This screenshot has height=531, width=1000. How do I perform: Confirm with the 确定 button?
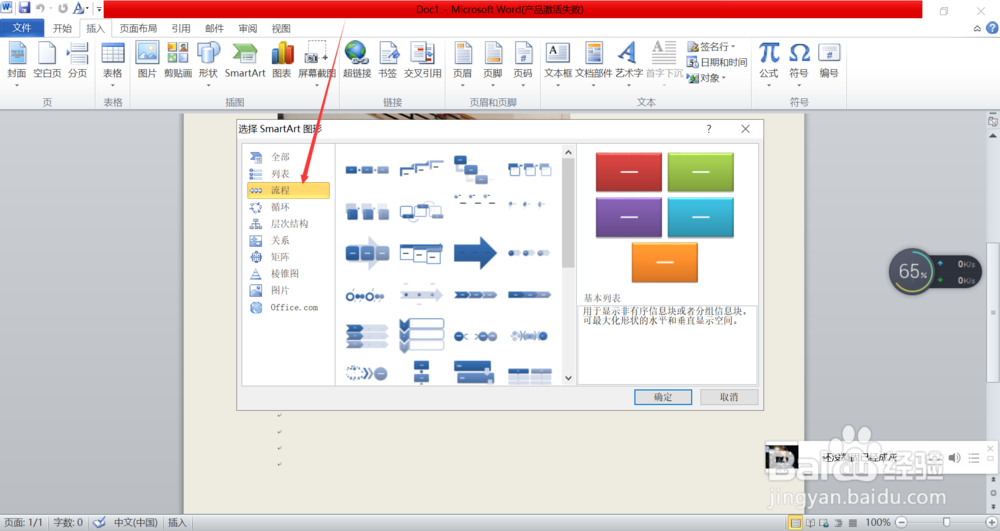point(663,397)
